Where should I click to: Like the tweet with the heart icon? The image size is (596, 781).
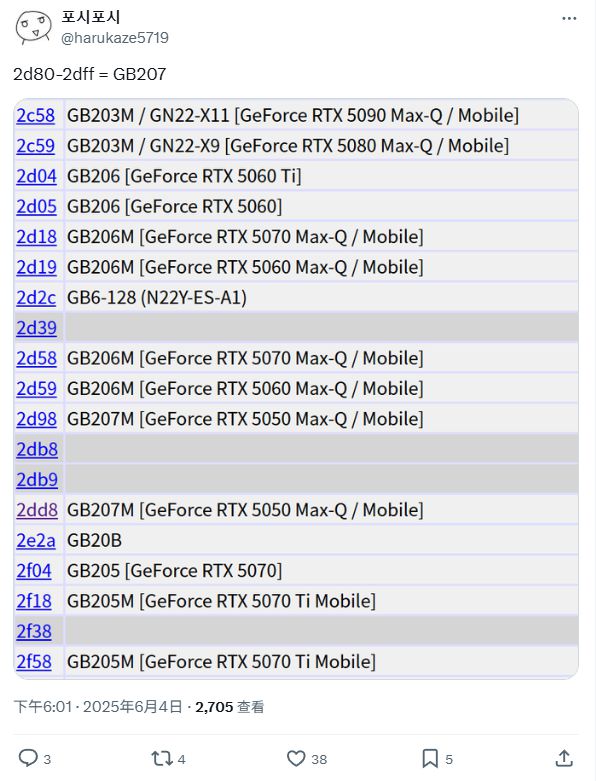click(296, 759)
